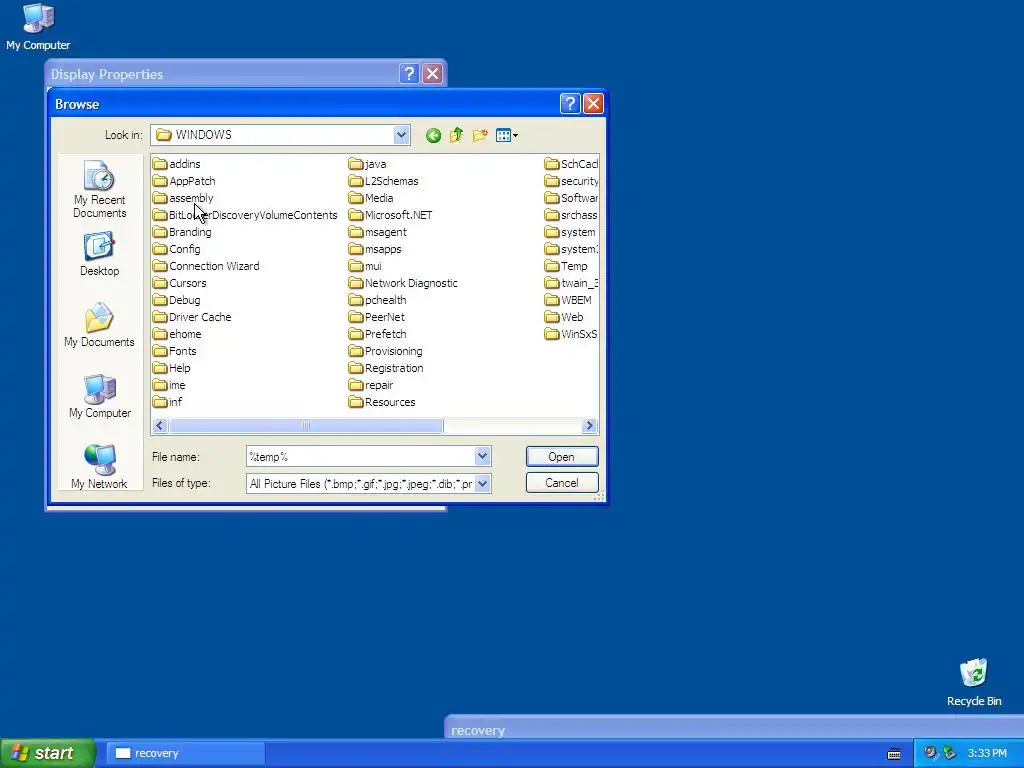Open the File name history dropdown
The height and width of the screenshot is (768, 1024).
tap(482, 456)
